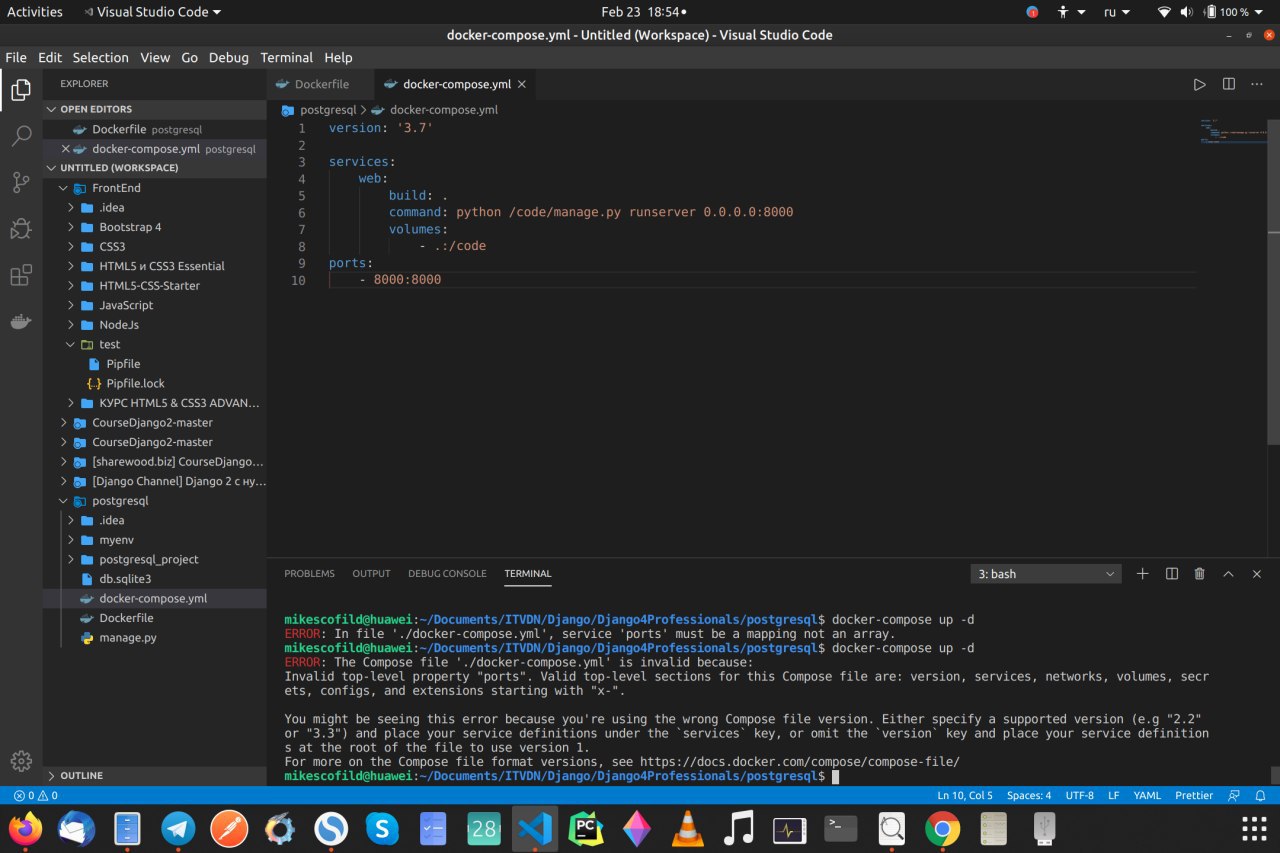
Task: Click Prettier in the status bar
Action: click(x=1194, y=796)
